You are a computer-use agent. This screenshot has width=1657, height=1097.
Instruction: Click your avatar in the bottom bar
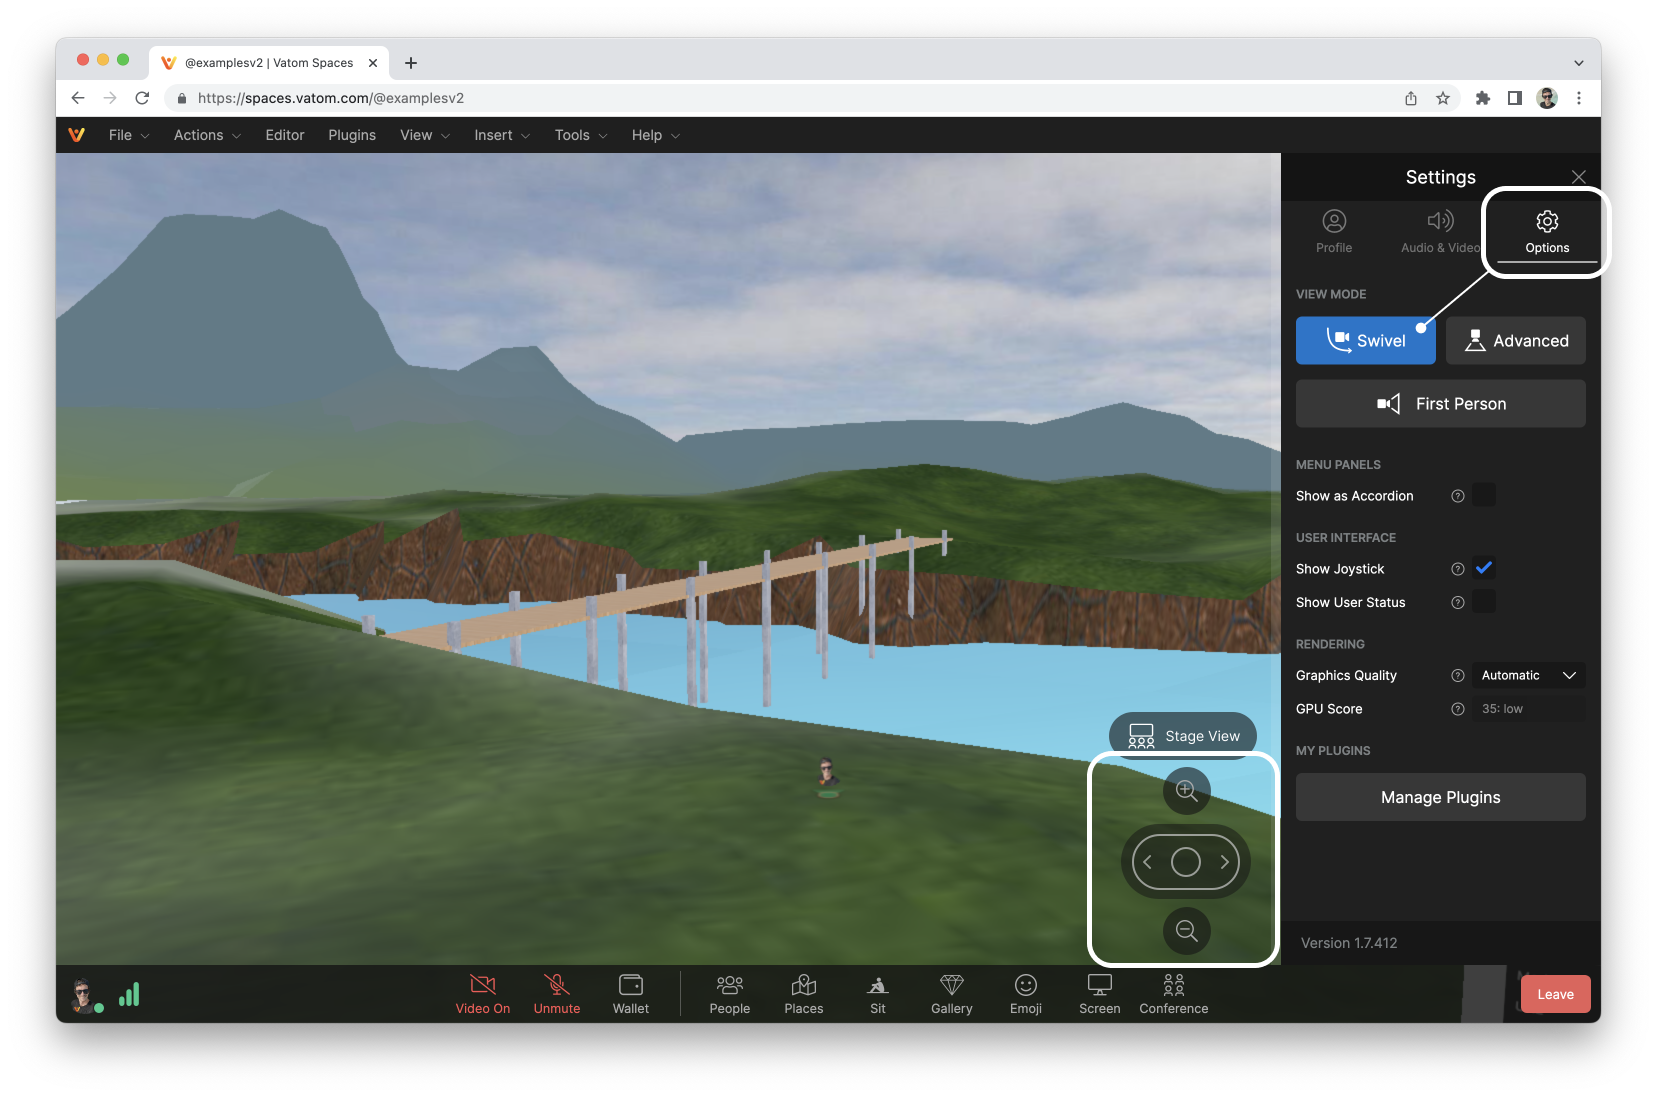point(85,995)
